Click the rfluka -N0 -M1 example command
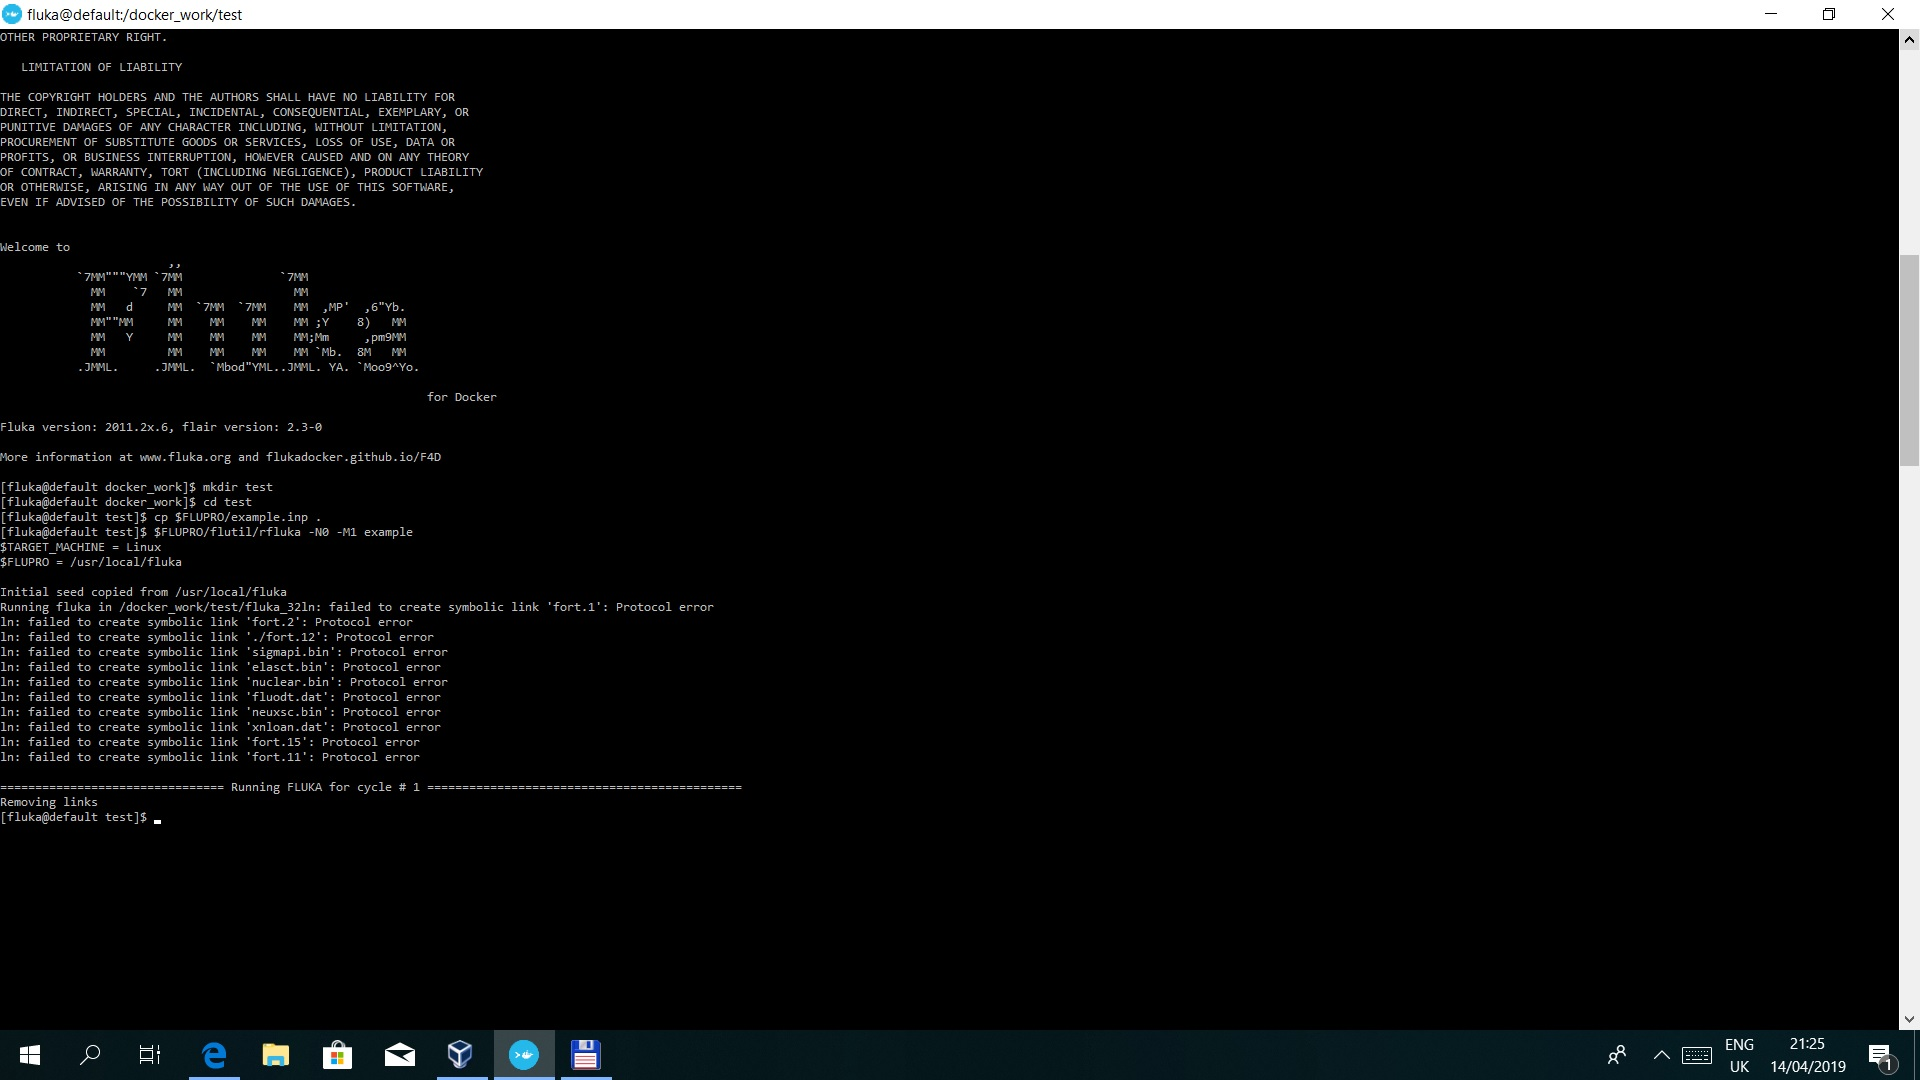 click(206, 532)
